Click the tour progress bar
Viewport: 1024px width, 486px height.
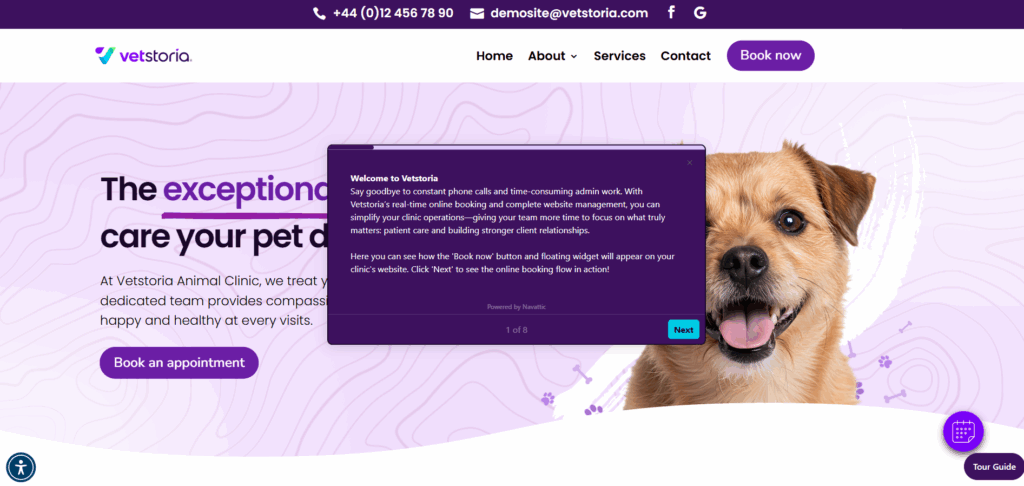[516, 148]
